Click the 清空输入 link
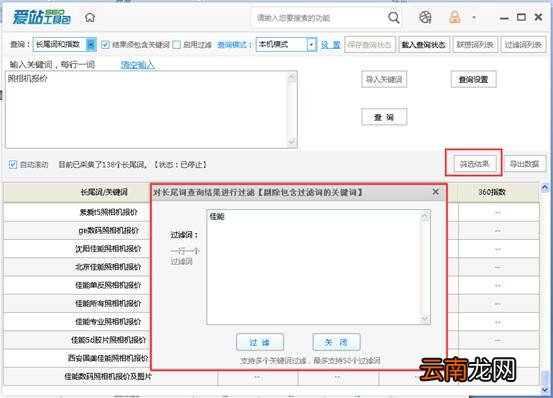The height and width of the screenshot is (398, 553). point(138,65)
